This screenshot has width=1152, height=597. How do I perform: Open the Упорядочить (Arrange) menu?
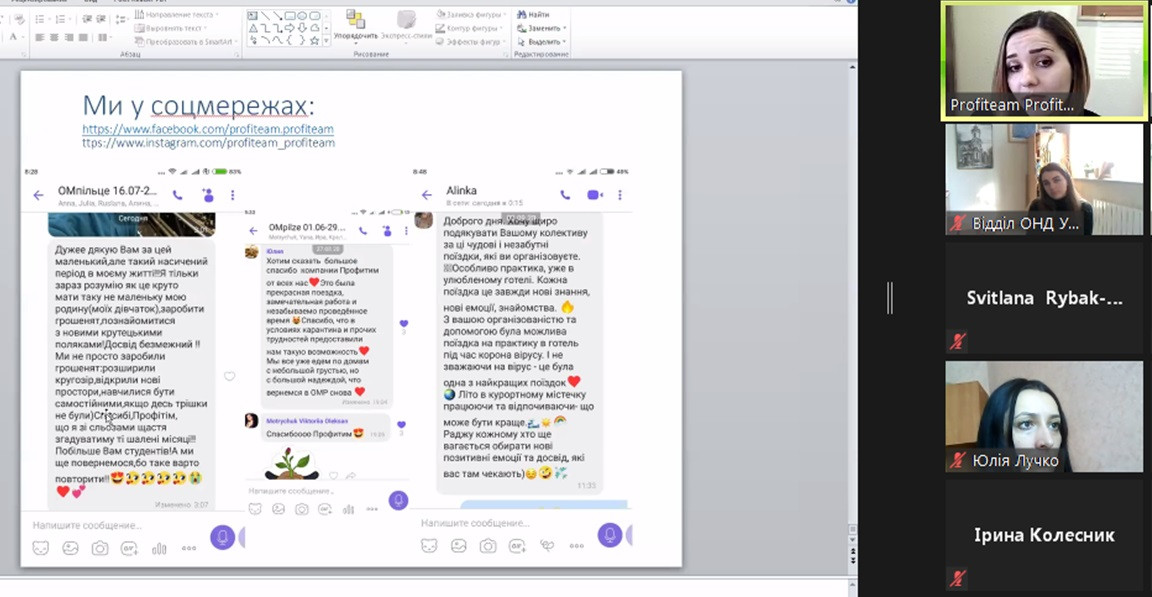pos(356,24)
